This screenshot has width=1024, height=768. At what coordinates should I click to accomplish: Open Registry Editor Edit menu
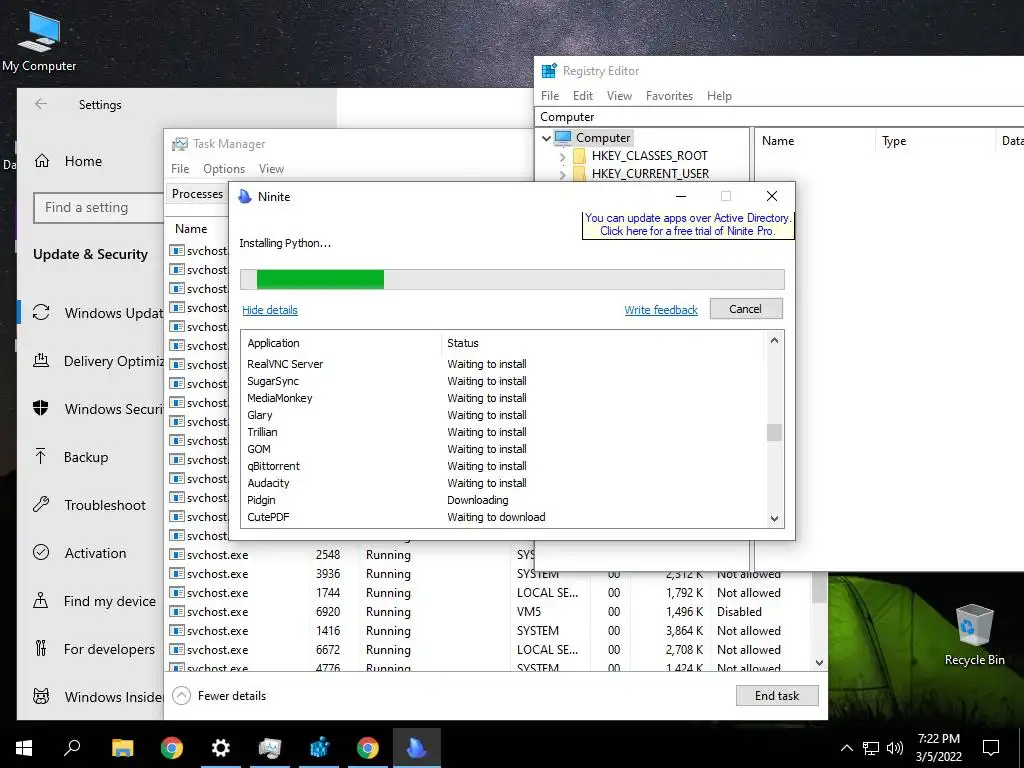coord(583,95)
